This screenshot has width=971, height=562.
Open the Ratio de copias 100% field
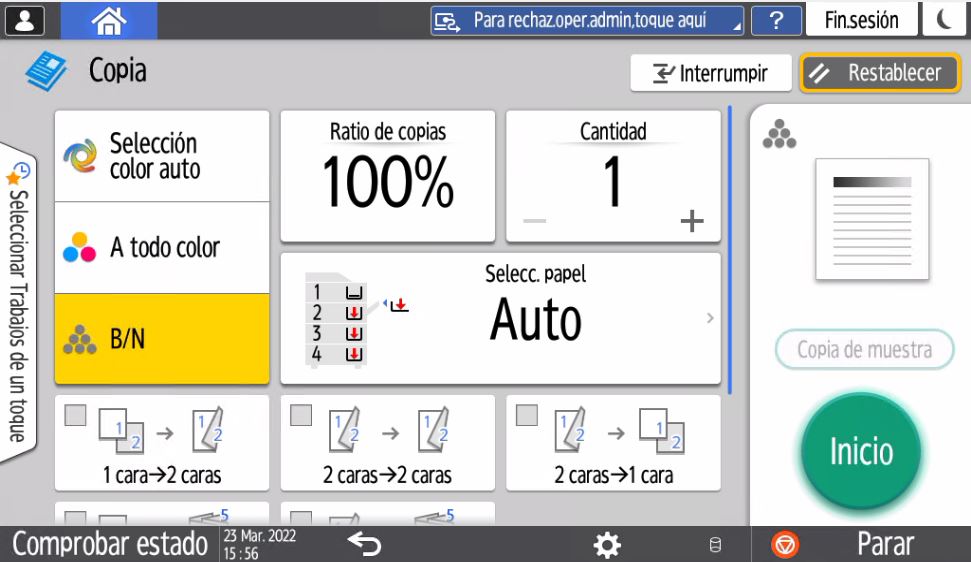pyautogui.click(x=387, y=176)
